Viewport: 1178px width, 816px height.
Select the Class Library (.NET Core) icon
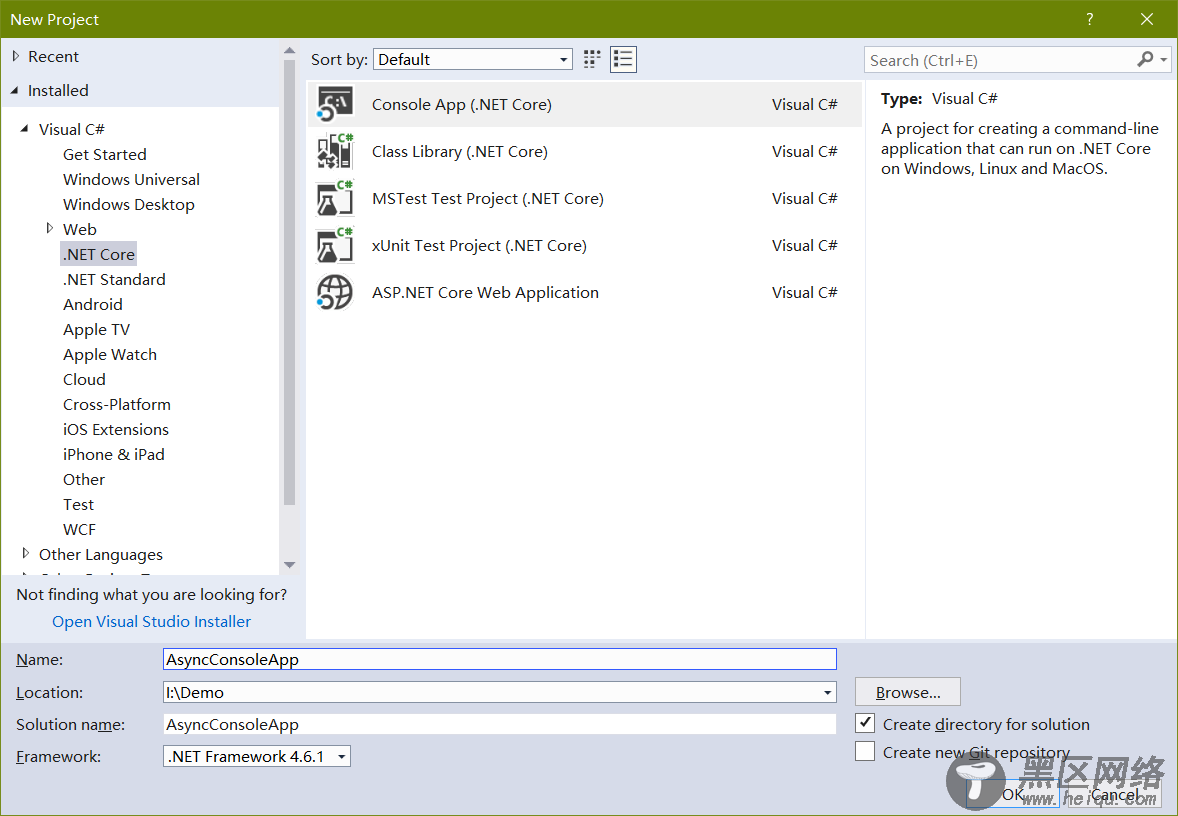335,151
